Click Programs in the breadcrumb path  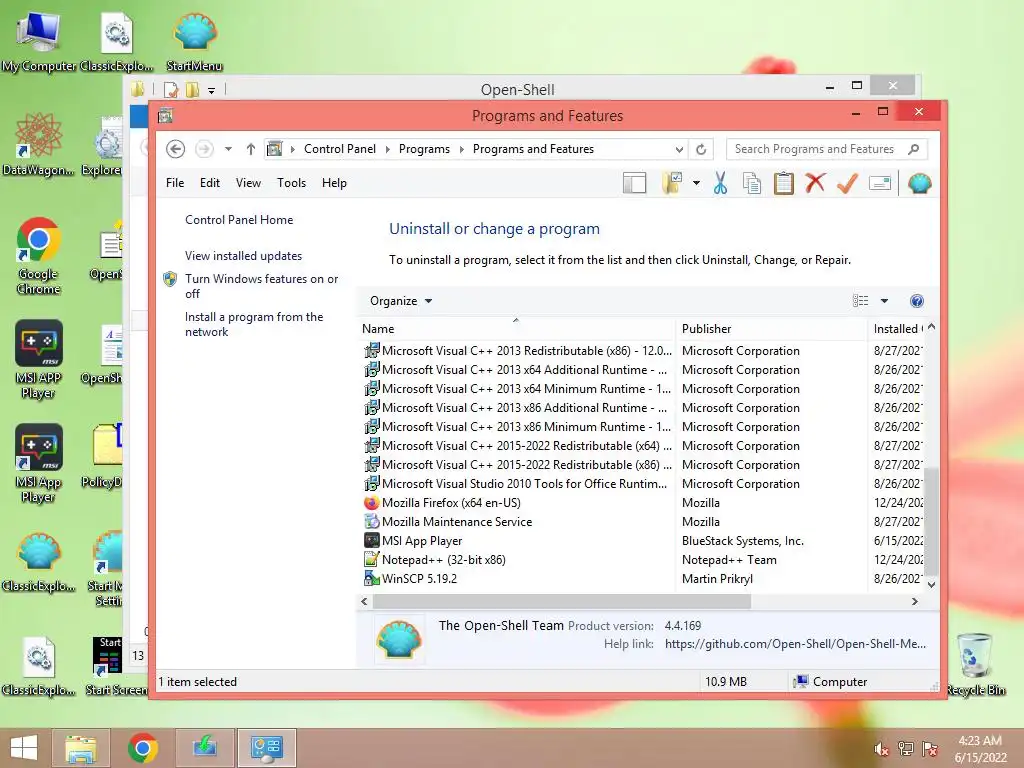[424, 149]
